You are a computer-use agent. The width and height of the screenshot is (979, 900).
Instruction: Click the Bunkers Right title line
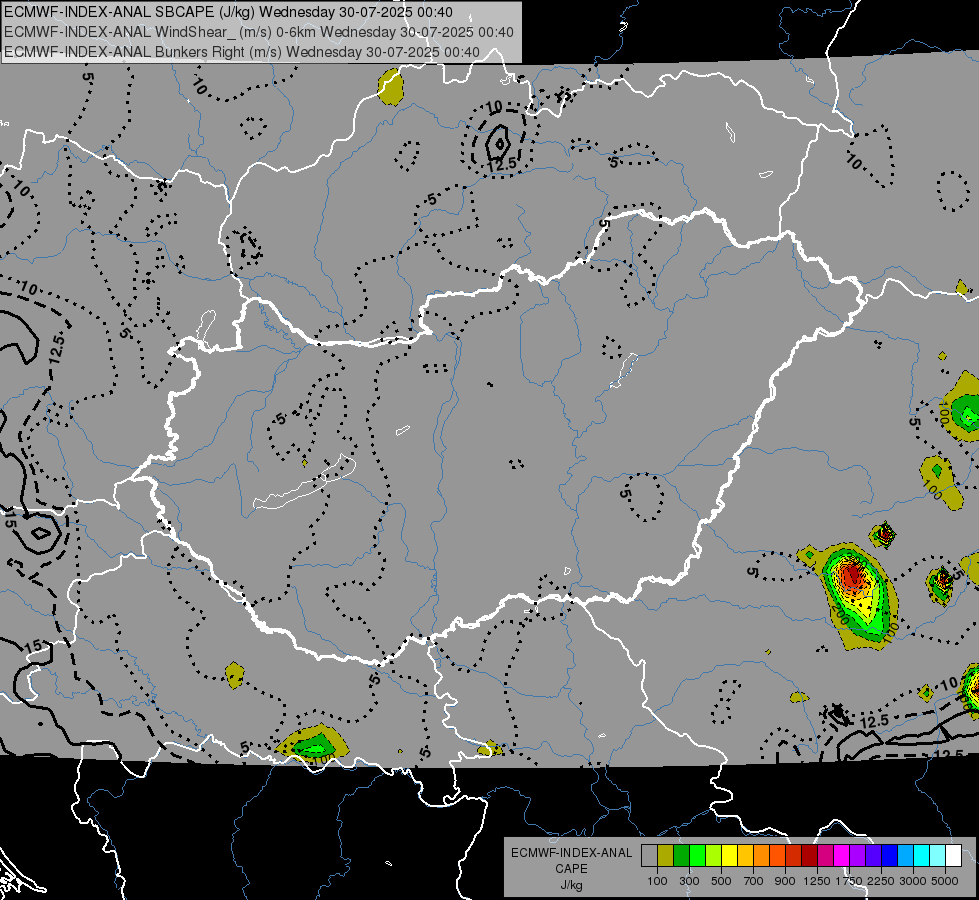coord(242,52)
